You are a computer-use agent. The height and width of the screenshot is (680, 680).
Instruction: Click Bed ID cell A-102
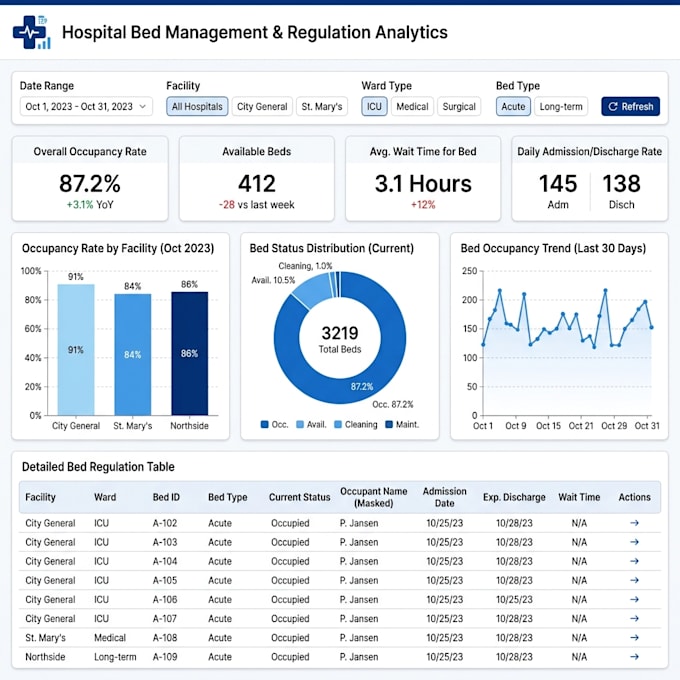(x=165, y=523)
